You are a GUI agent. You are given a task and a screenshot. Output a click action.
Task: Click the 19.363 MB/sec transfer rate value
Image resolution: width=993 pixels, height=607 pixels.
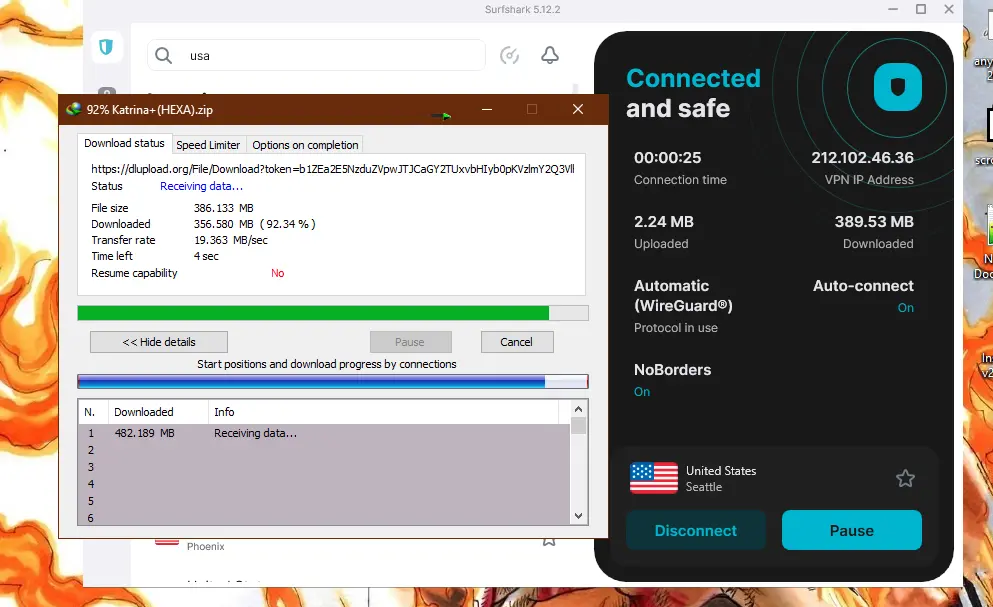pos(231,240)
